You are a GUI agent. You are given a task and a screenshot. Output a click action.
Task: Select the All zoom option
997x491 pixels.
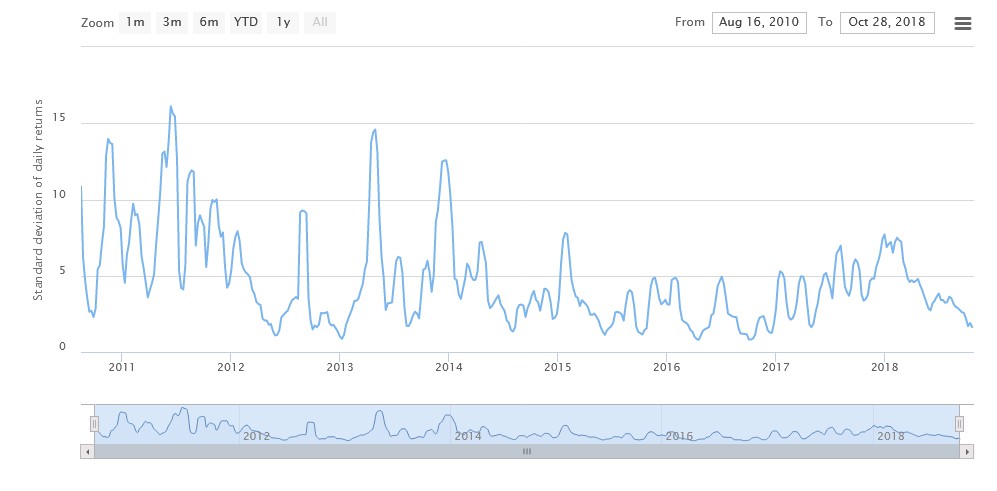click(320, 22)
